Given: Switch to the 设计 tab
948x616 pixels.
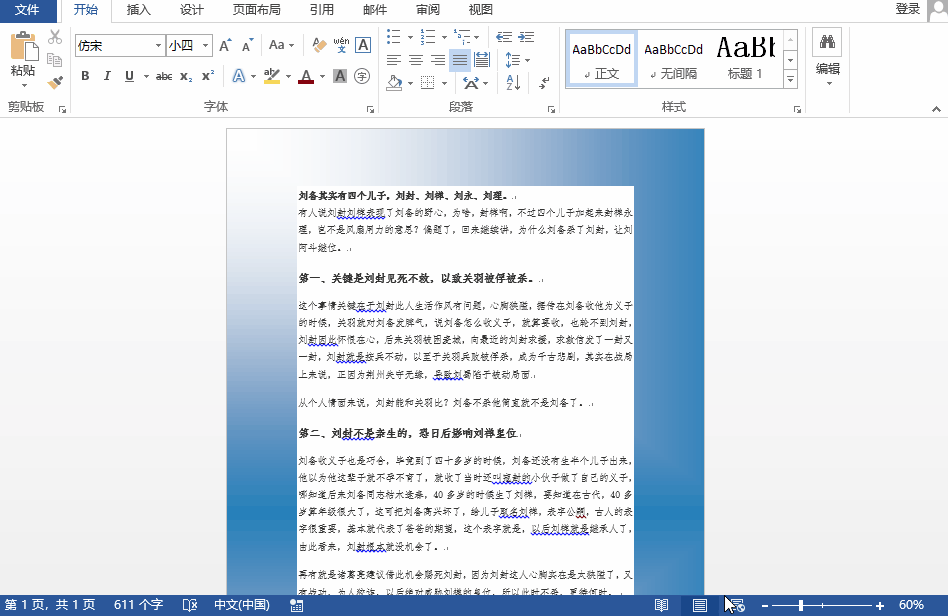Looking at the screenshot, I should pos(192,10).
